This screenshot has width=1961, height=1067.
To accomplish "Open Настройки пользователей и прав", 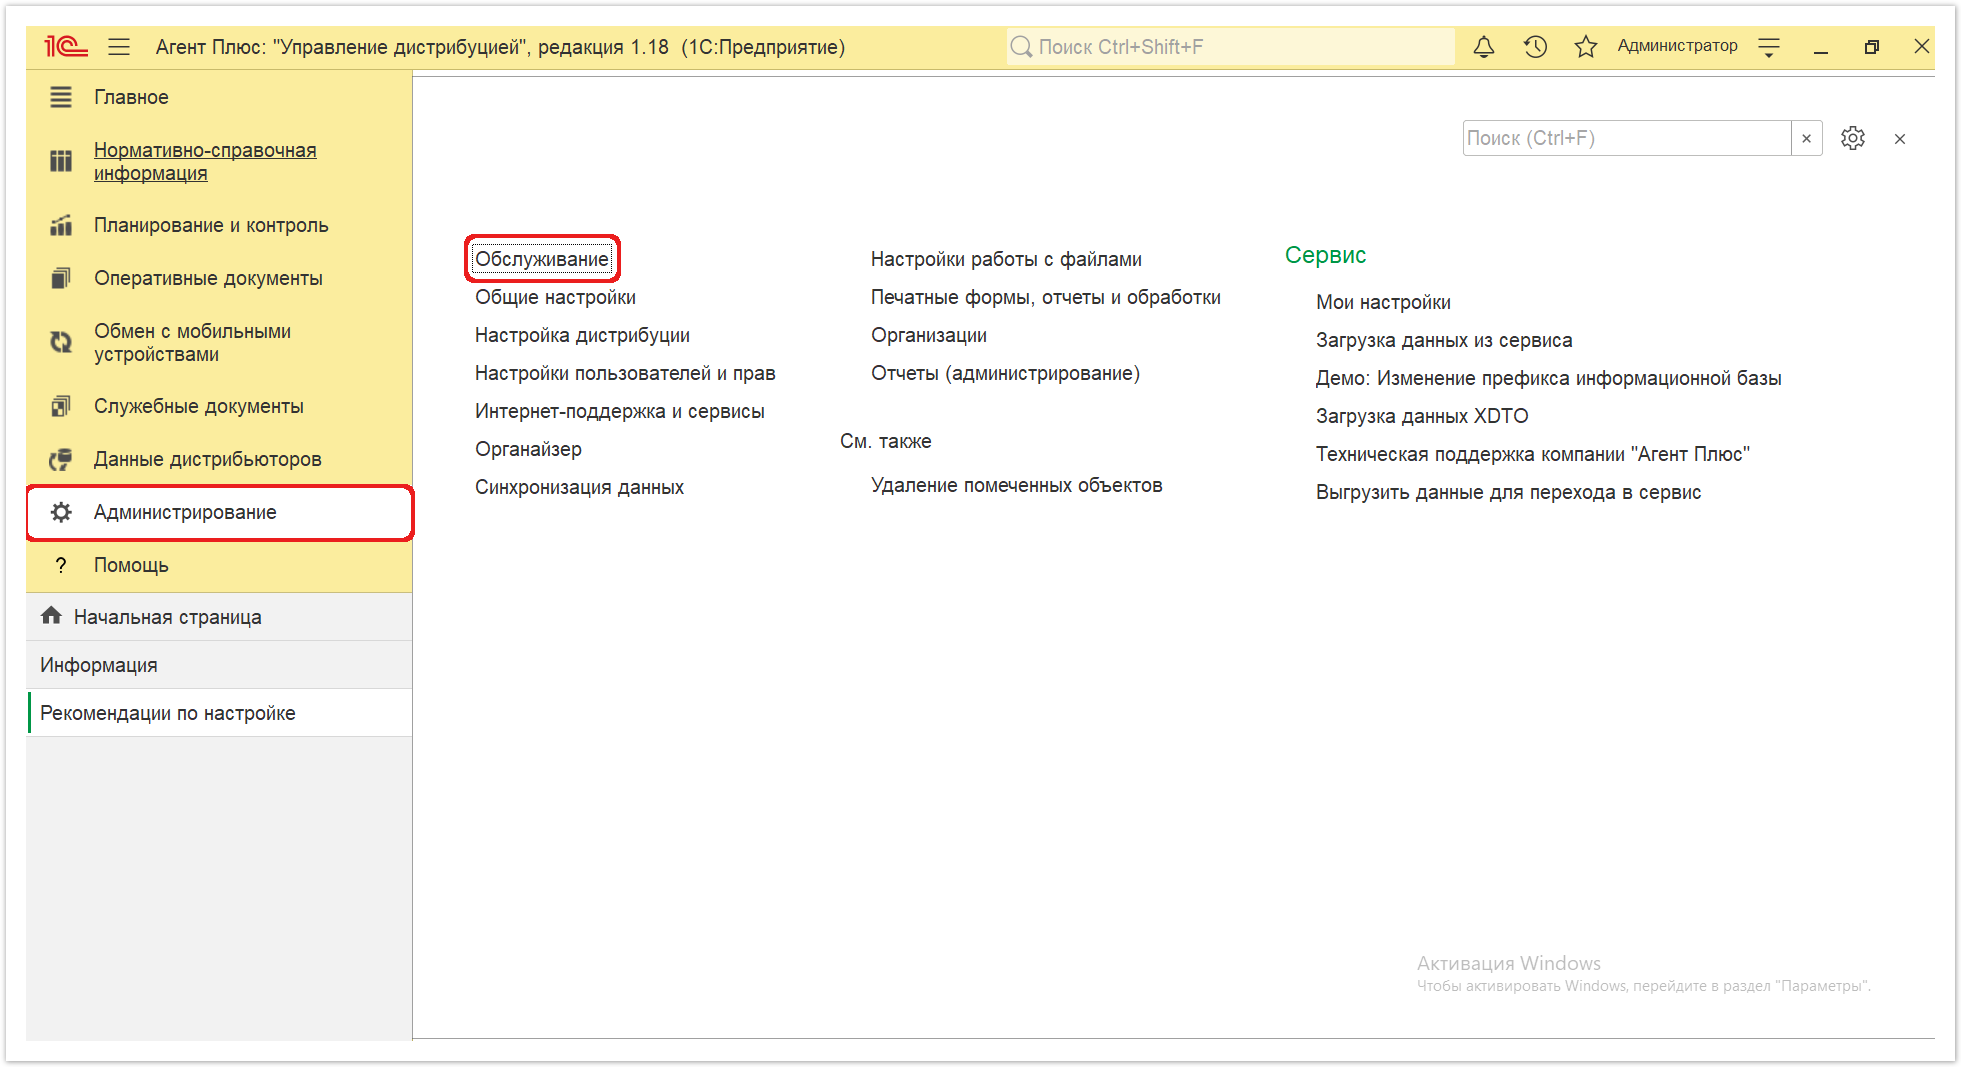I will (625, 373).
